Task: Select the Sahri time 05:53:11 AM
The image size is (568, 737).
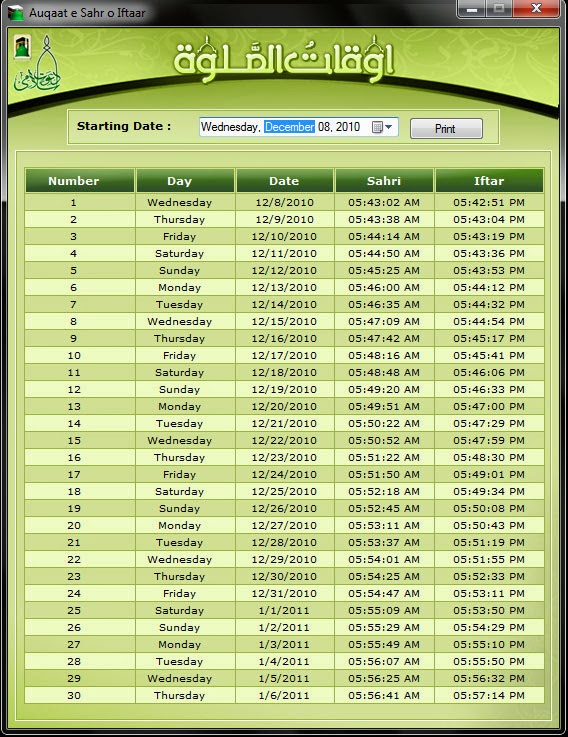Action: pos(384,525)
